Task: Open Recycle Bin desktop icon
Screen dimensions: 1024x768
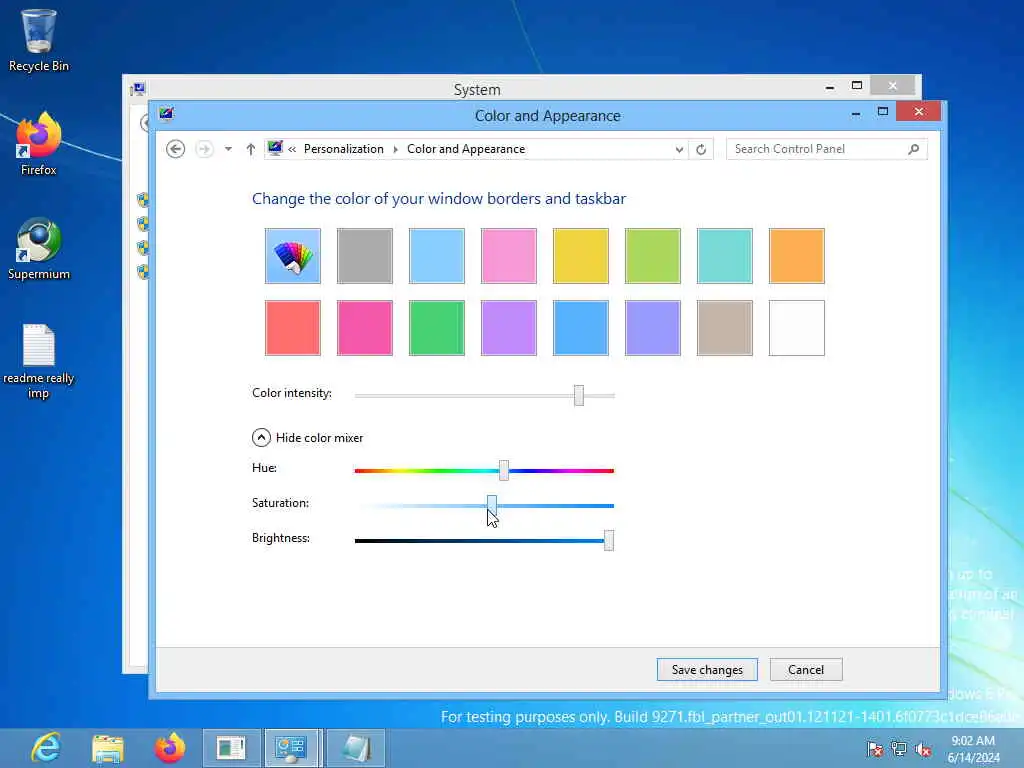Action: (x=39, y=40)
